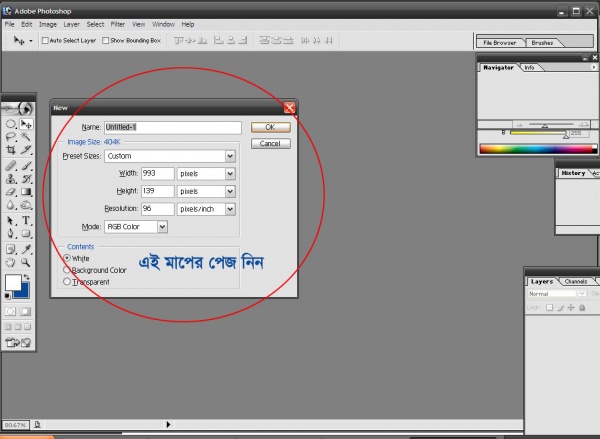Choose the White contents radio button
This screenshot has height=439, width=600.
pyautogui.click(x=67, y=258)
